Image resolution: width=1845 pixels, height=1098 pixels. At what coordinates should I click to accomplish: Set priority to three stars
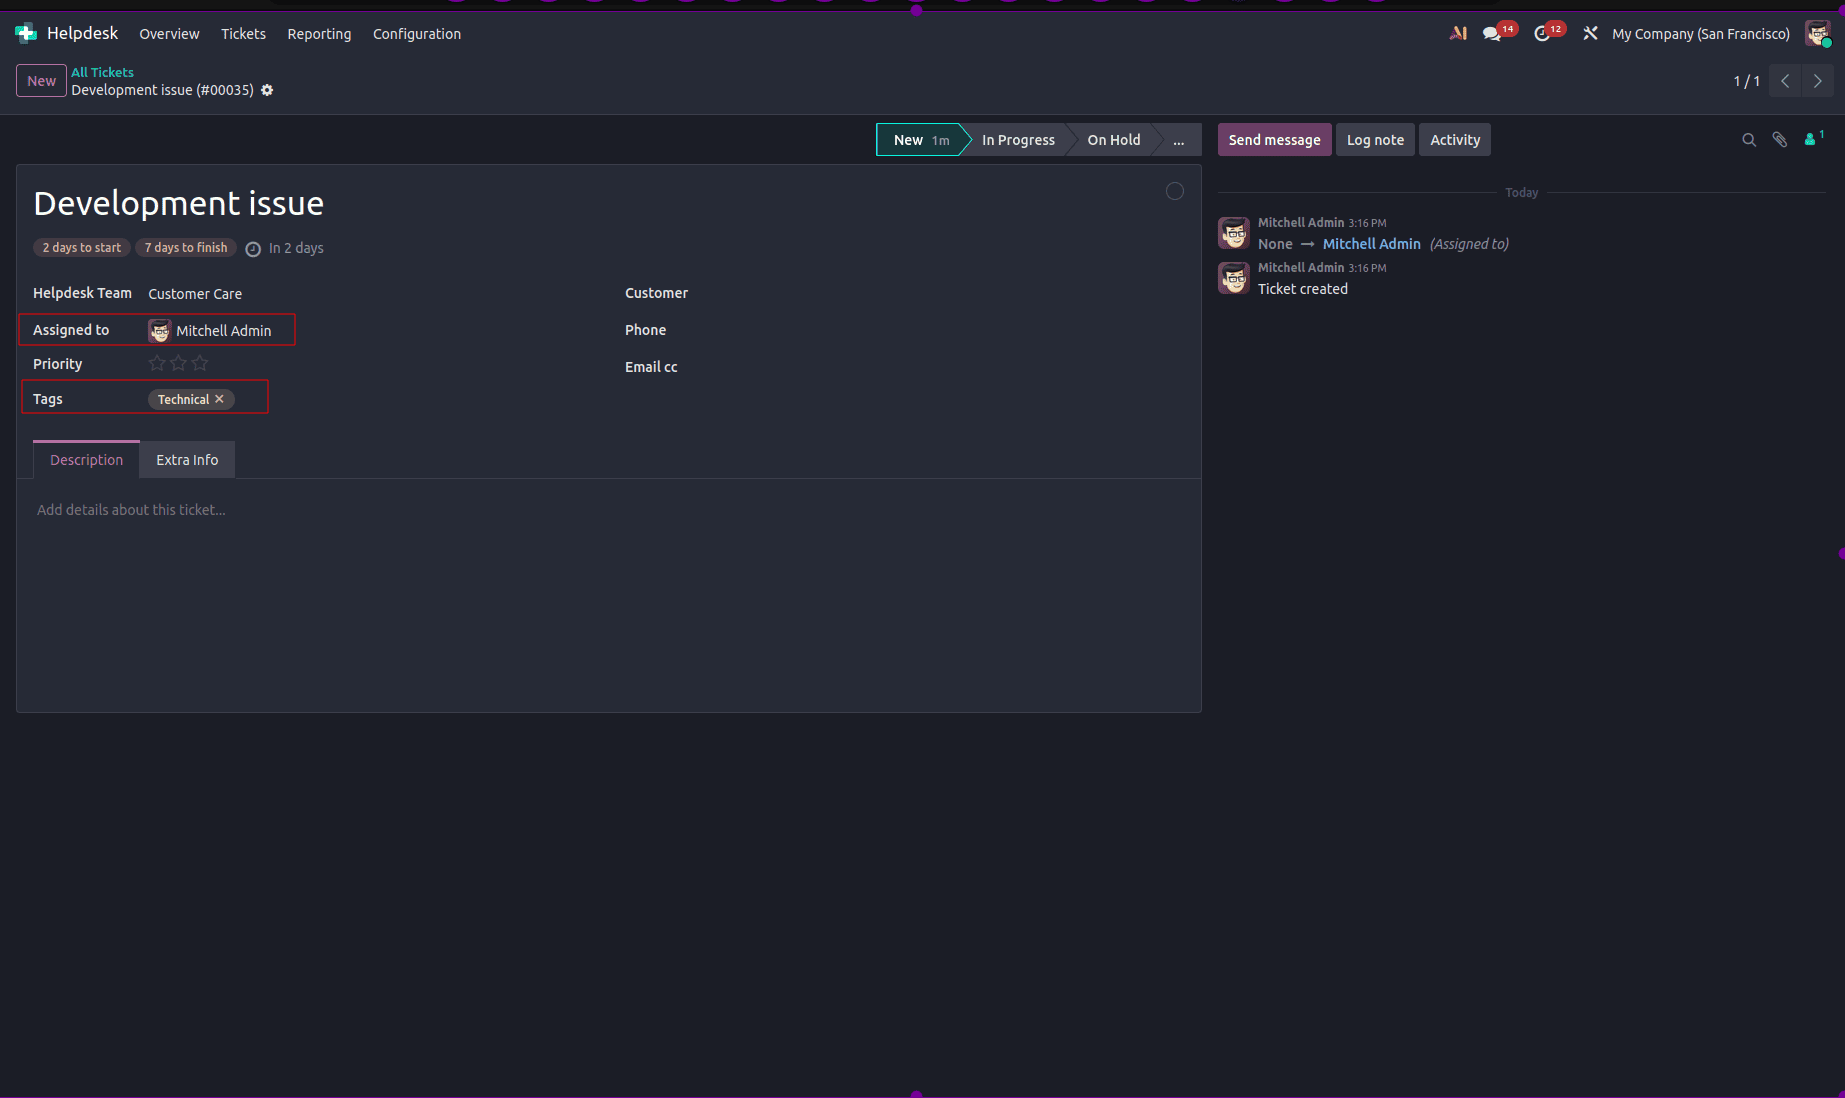tap(200, 363)
